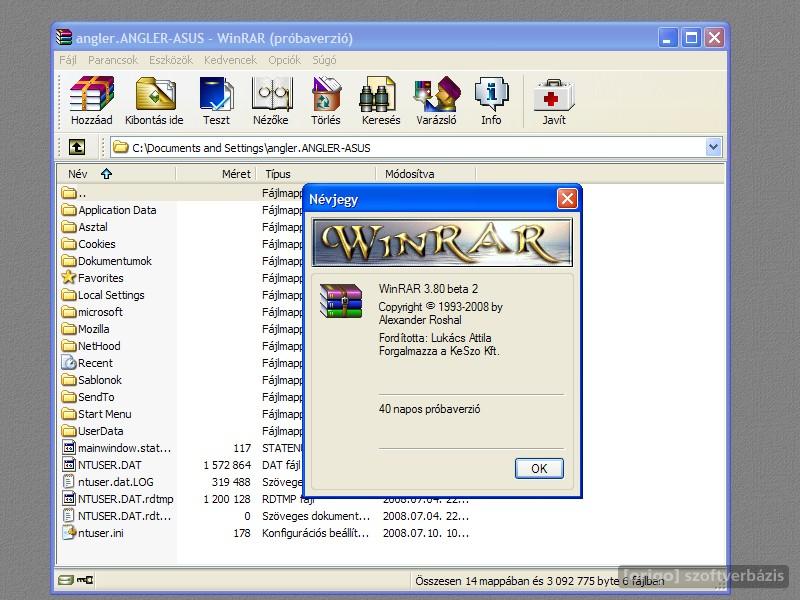
Task: Select the Cookies folder
Action: click(x=89, y=244)
